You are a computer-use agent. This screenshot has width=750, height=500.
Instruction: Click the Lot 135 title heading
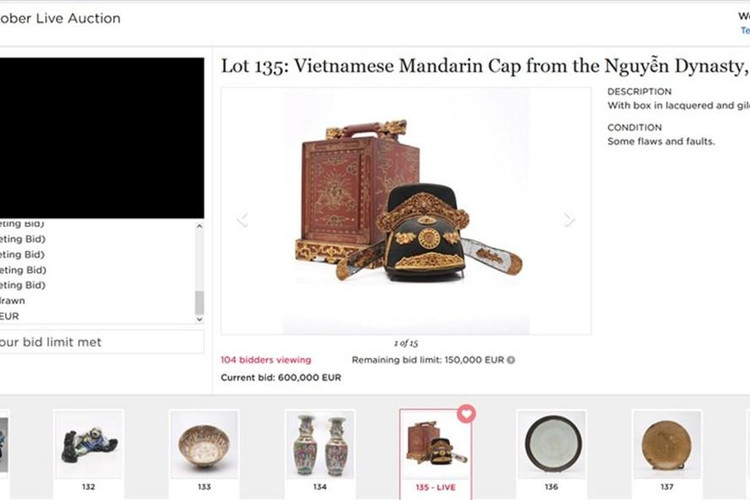[x=485, y=67]
